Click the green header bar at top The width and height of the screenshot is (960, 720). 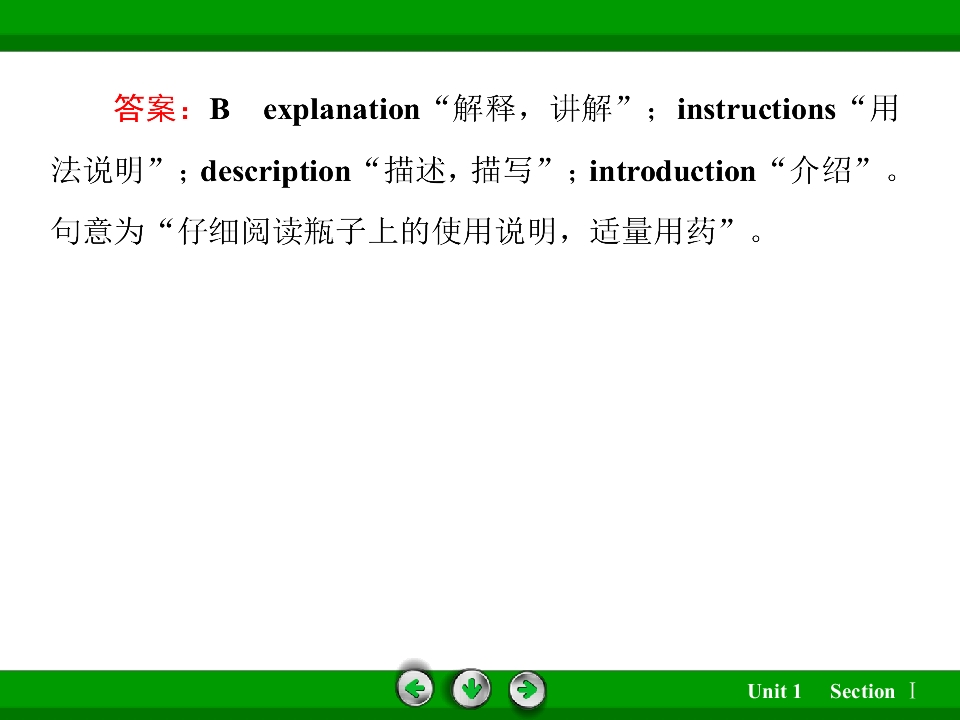click(480, 25)
